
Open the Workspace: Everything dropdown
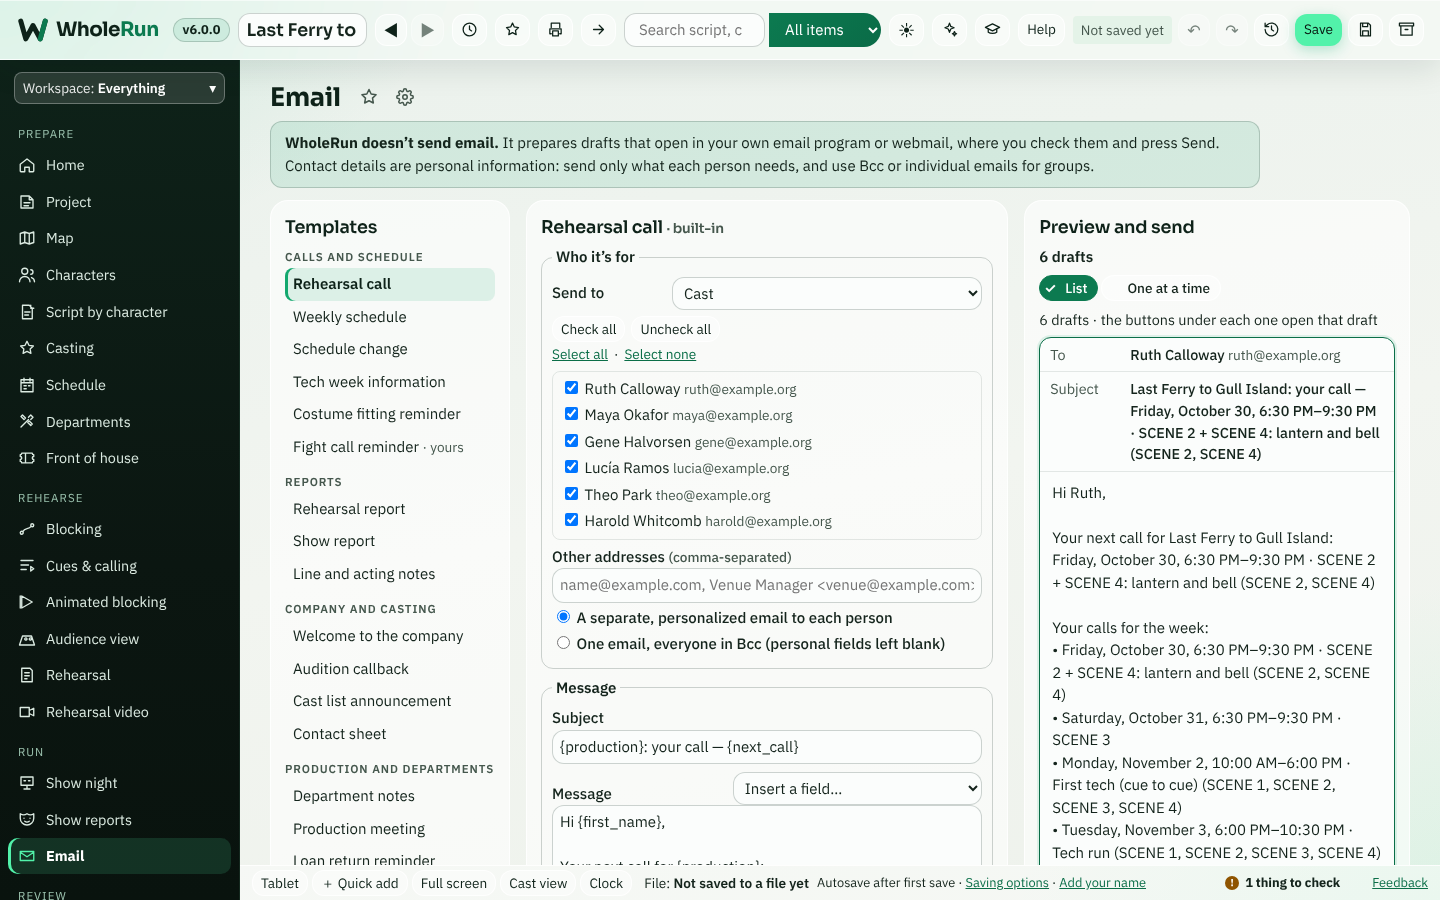[119, 88]
